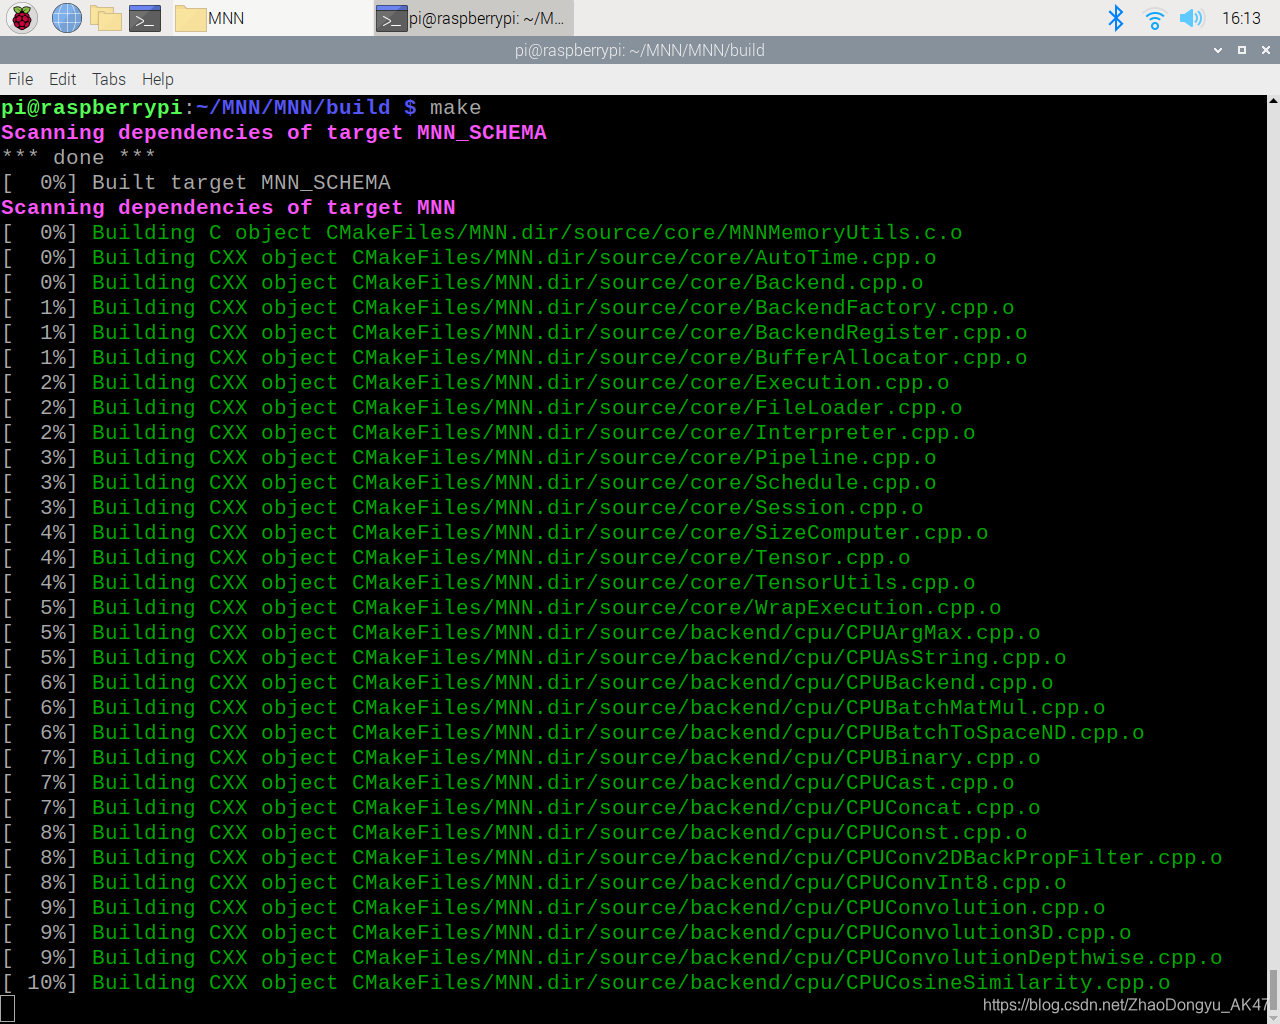The width and height of the screenshot is (1280, 1024).
Task: Click the line containing SizeComputer.cpp.o
Action: [x=495, y=533]
